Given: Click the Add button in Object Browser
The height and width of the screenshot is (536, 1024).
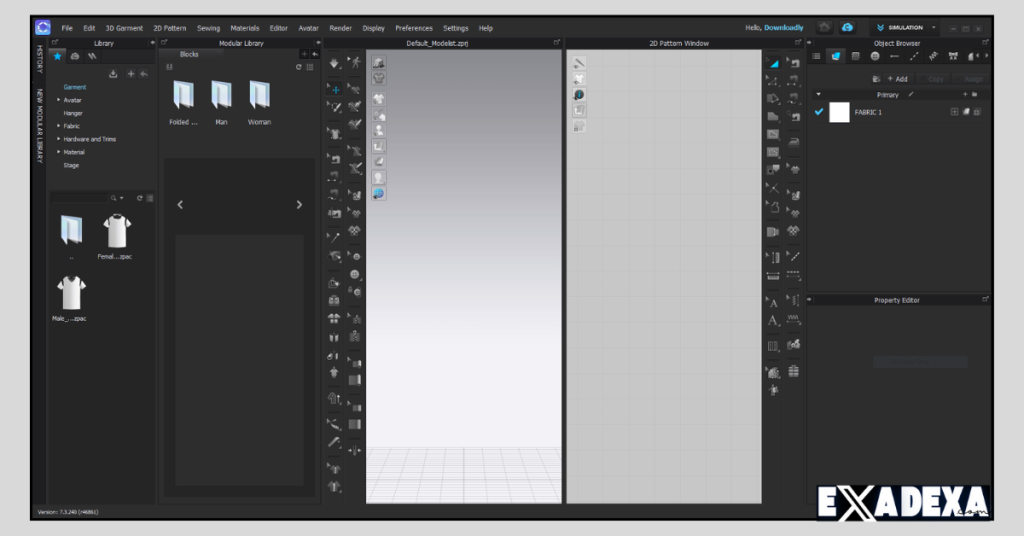Looking at the screenshot, I should (x=896, y=78).
